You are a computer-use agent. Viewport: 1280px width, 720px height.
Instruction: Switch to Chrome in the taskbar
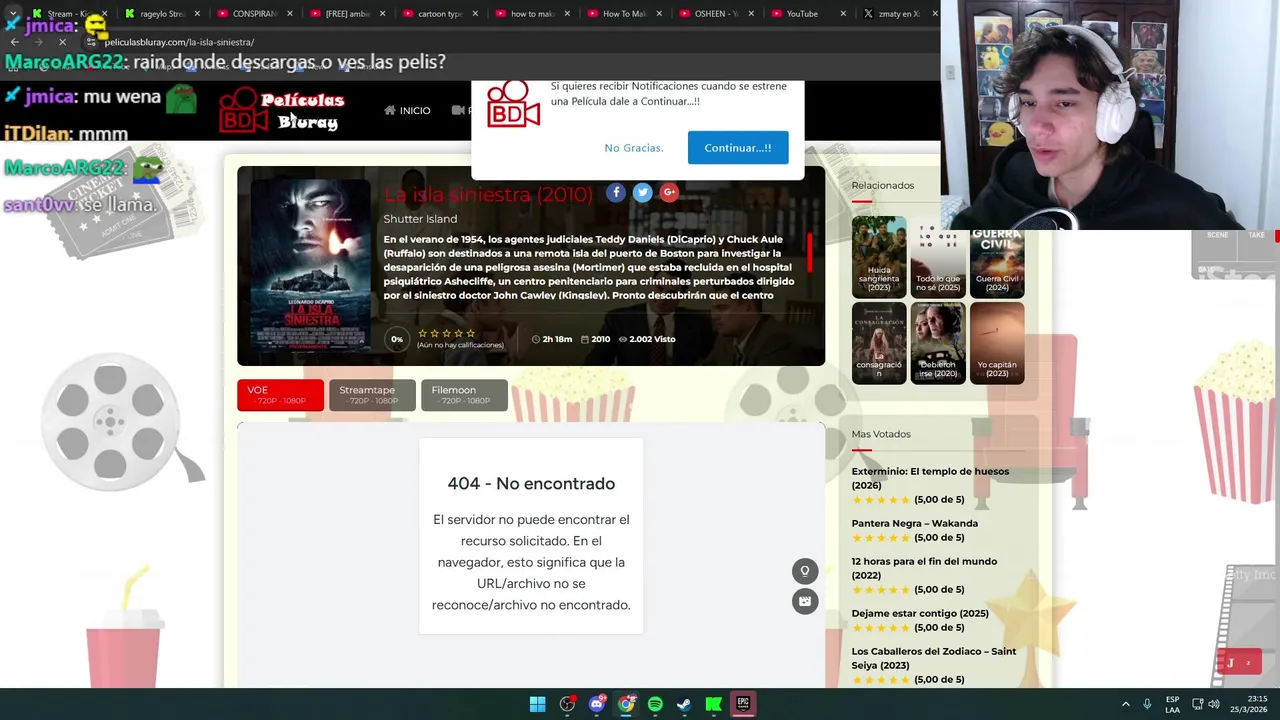[626, 704]
